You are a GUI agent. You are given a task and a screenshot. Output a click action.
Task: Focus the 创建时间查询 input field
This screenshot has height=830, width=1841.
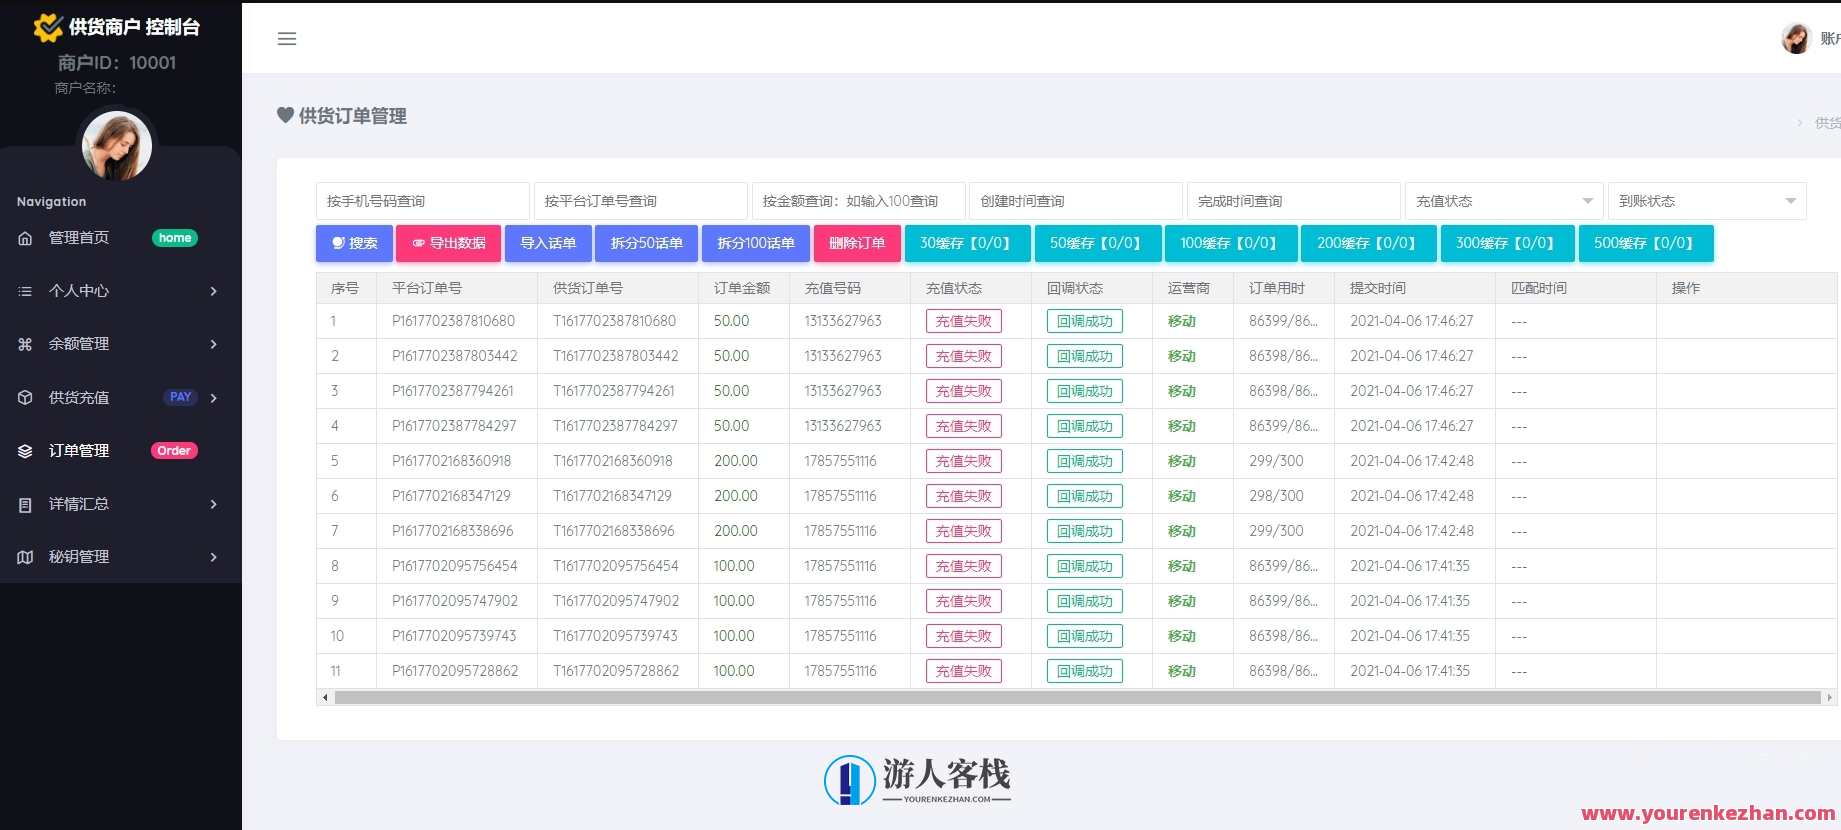1076,201
